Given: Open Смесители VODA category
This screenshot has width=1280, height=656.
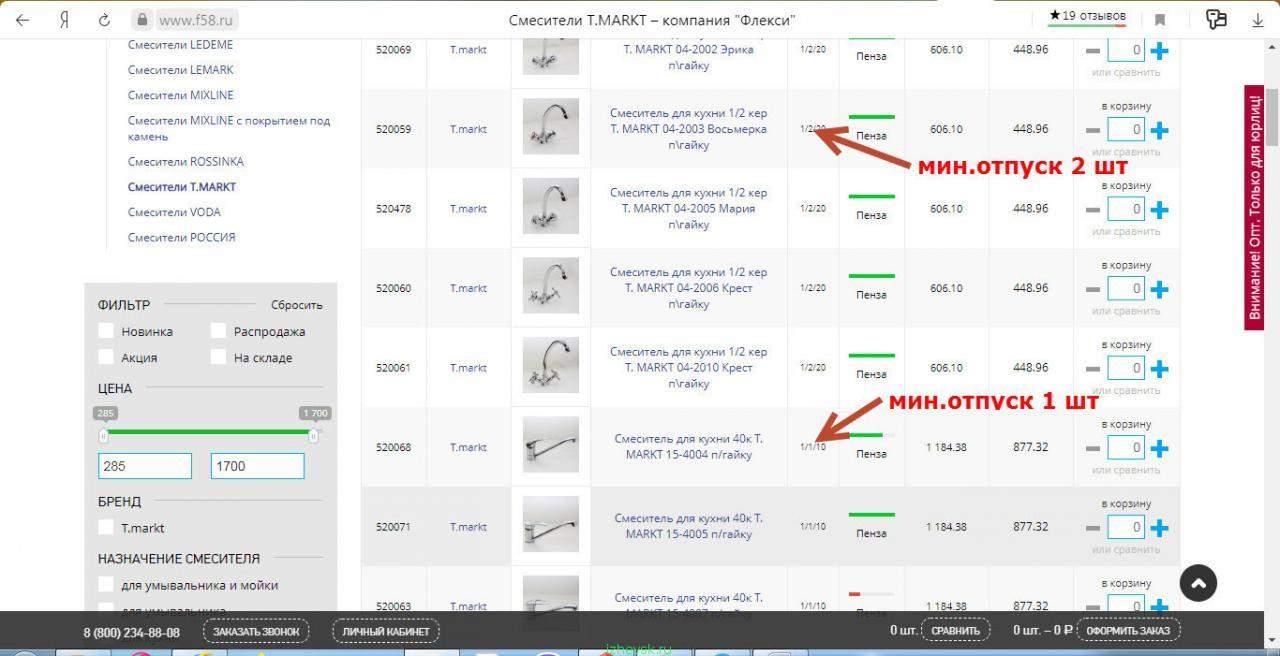Looking at the screenshot, I should (174, 212).
